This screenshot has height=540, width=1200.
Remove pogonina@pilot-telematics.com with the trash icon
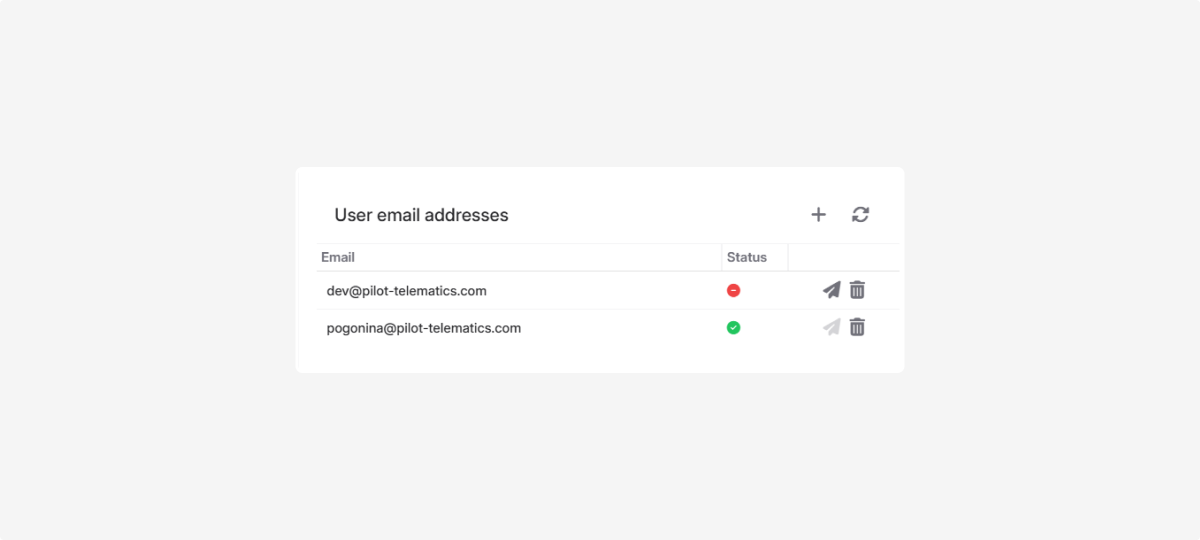pyautogui.click(x=857, y=327)
